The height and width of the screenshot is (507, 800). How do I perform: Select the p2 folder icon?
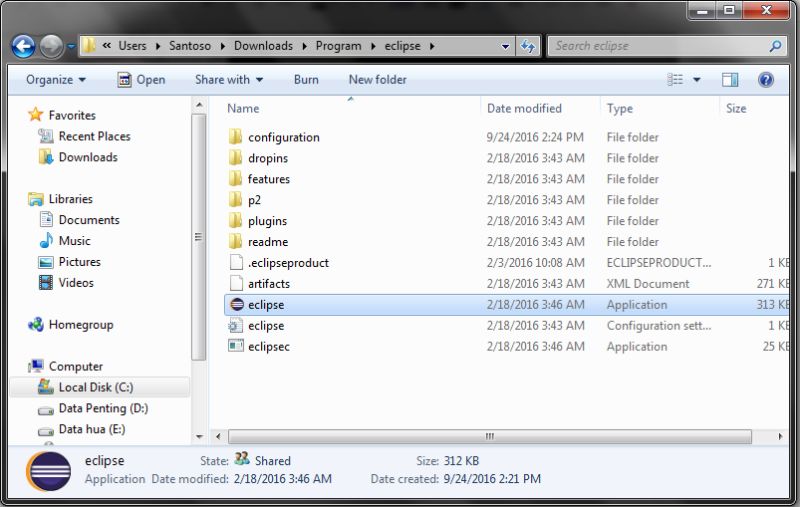click(x=236, y=199)
